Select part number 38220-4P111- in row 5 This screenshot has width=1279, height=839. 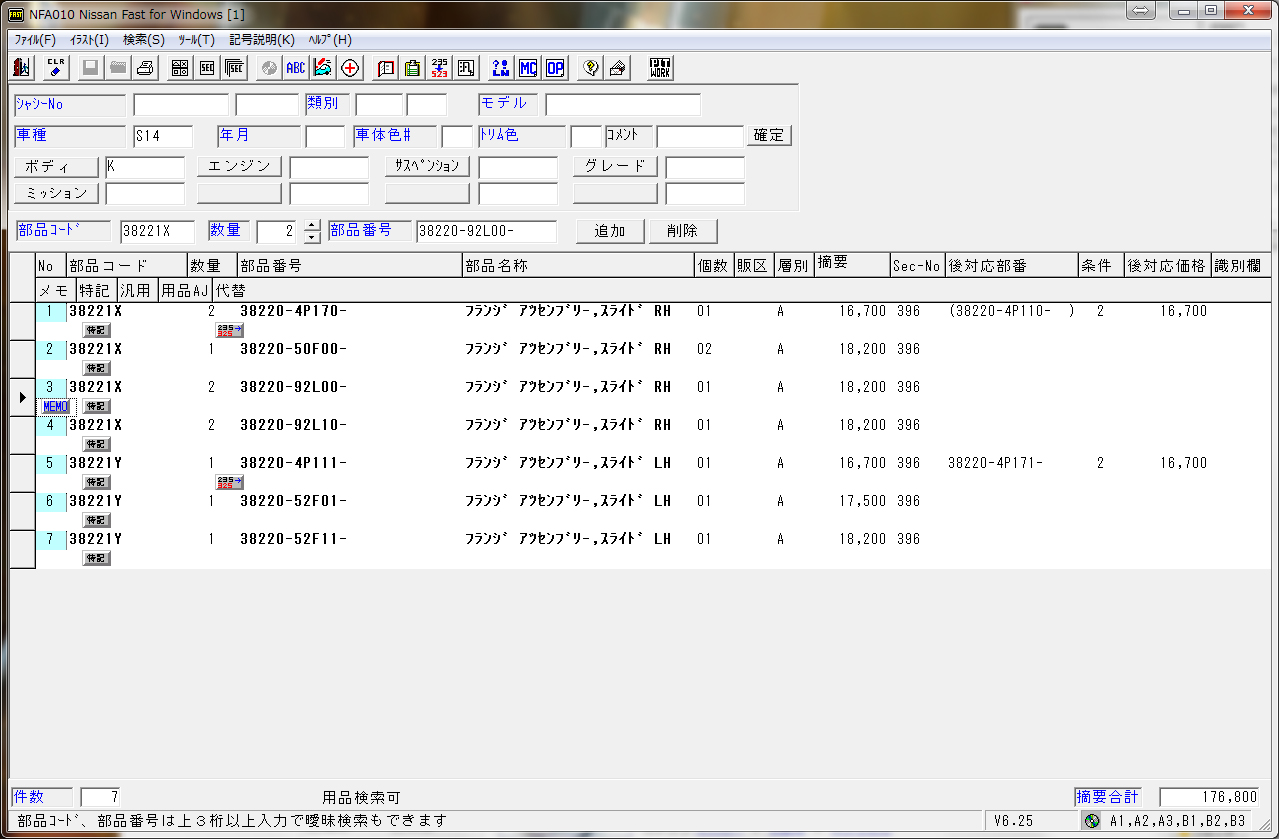coord(294,463)
